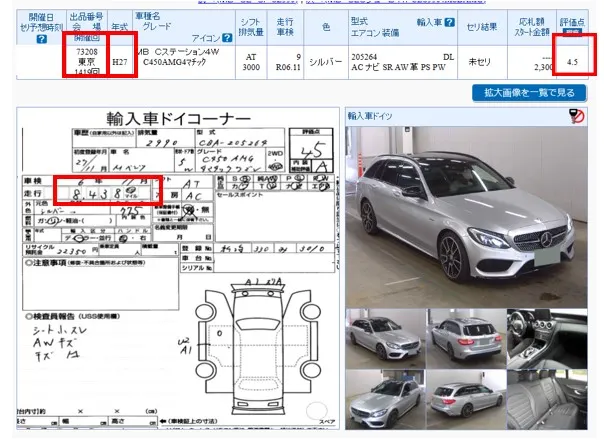Click the 走行 車検 column header
Image resolution: width=604 pixels, height=440 pixels.
pos(285,27)
